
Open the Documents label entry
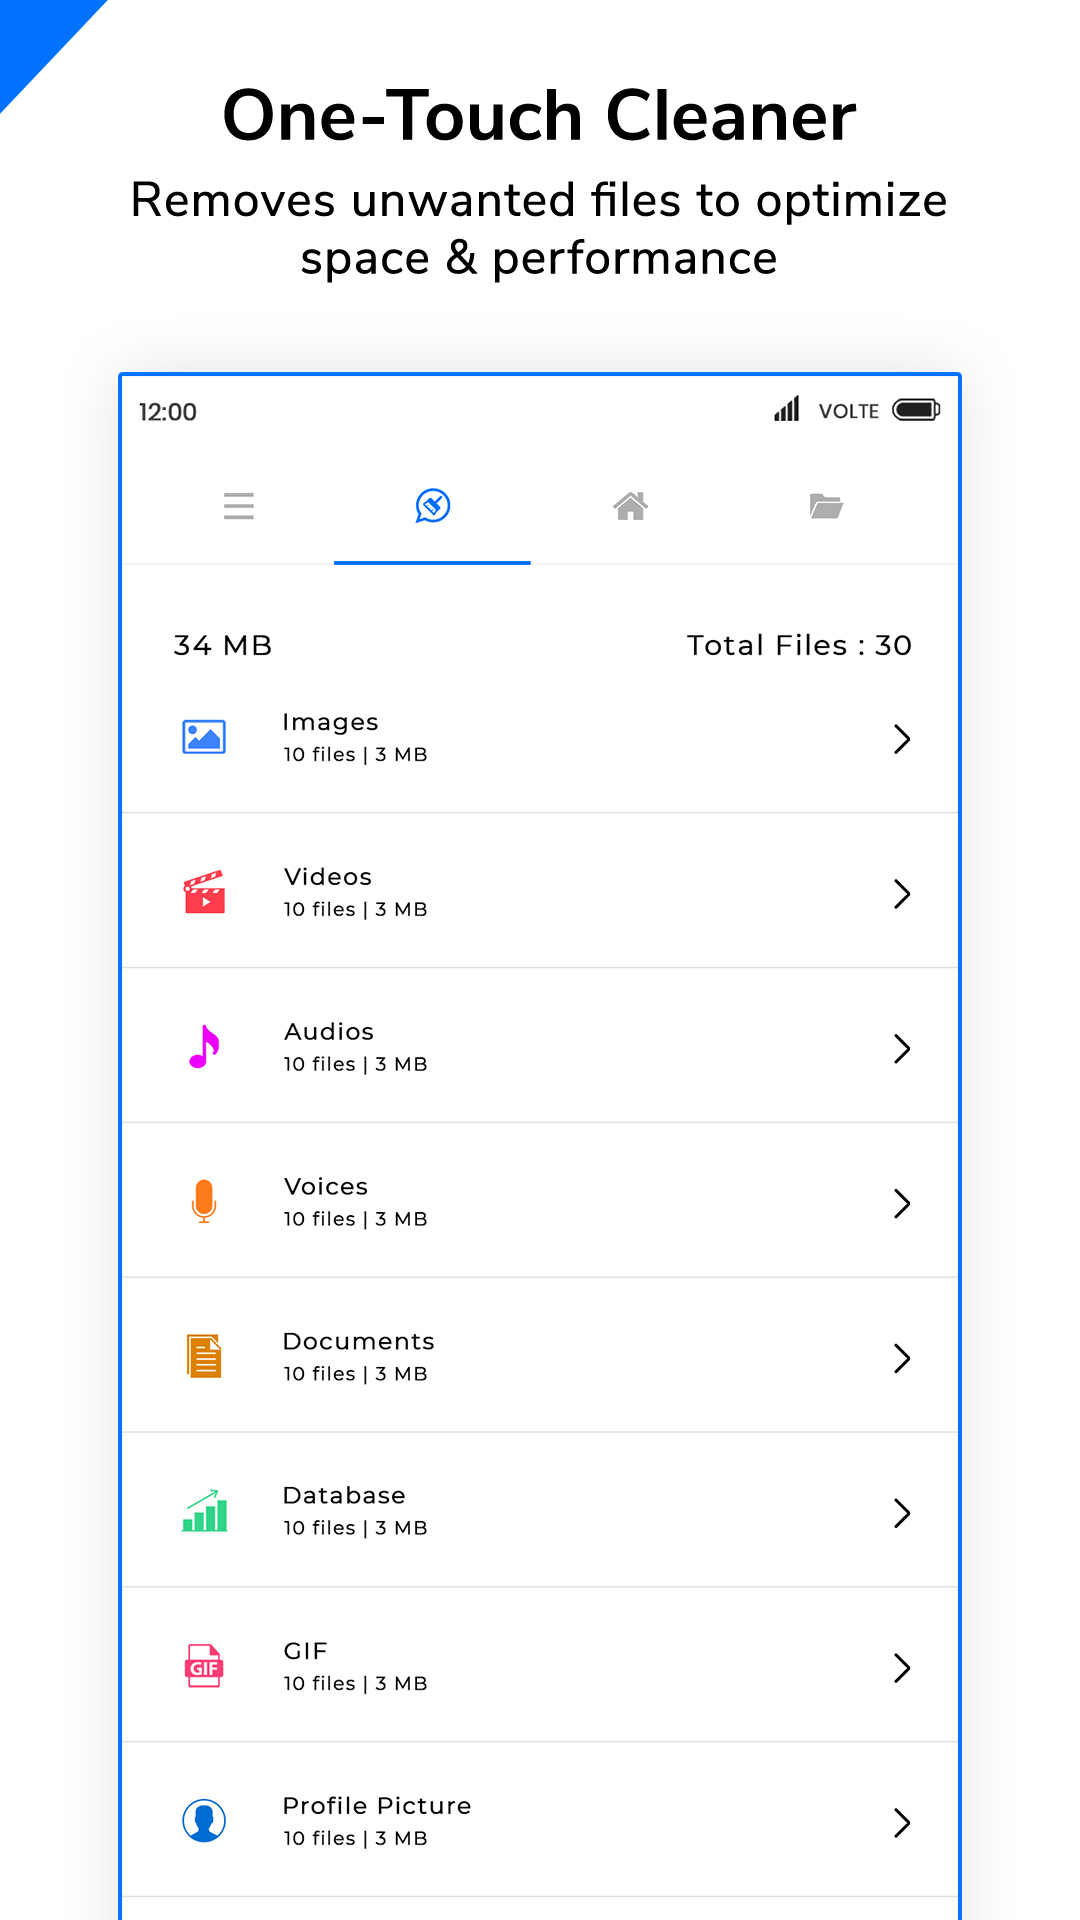click(x=358, y=1341)
